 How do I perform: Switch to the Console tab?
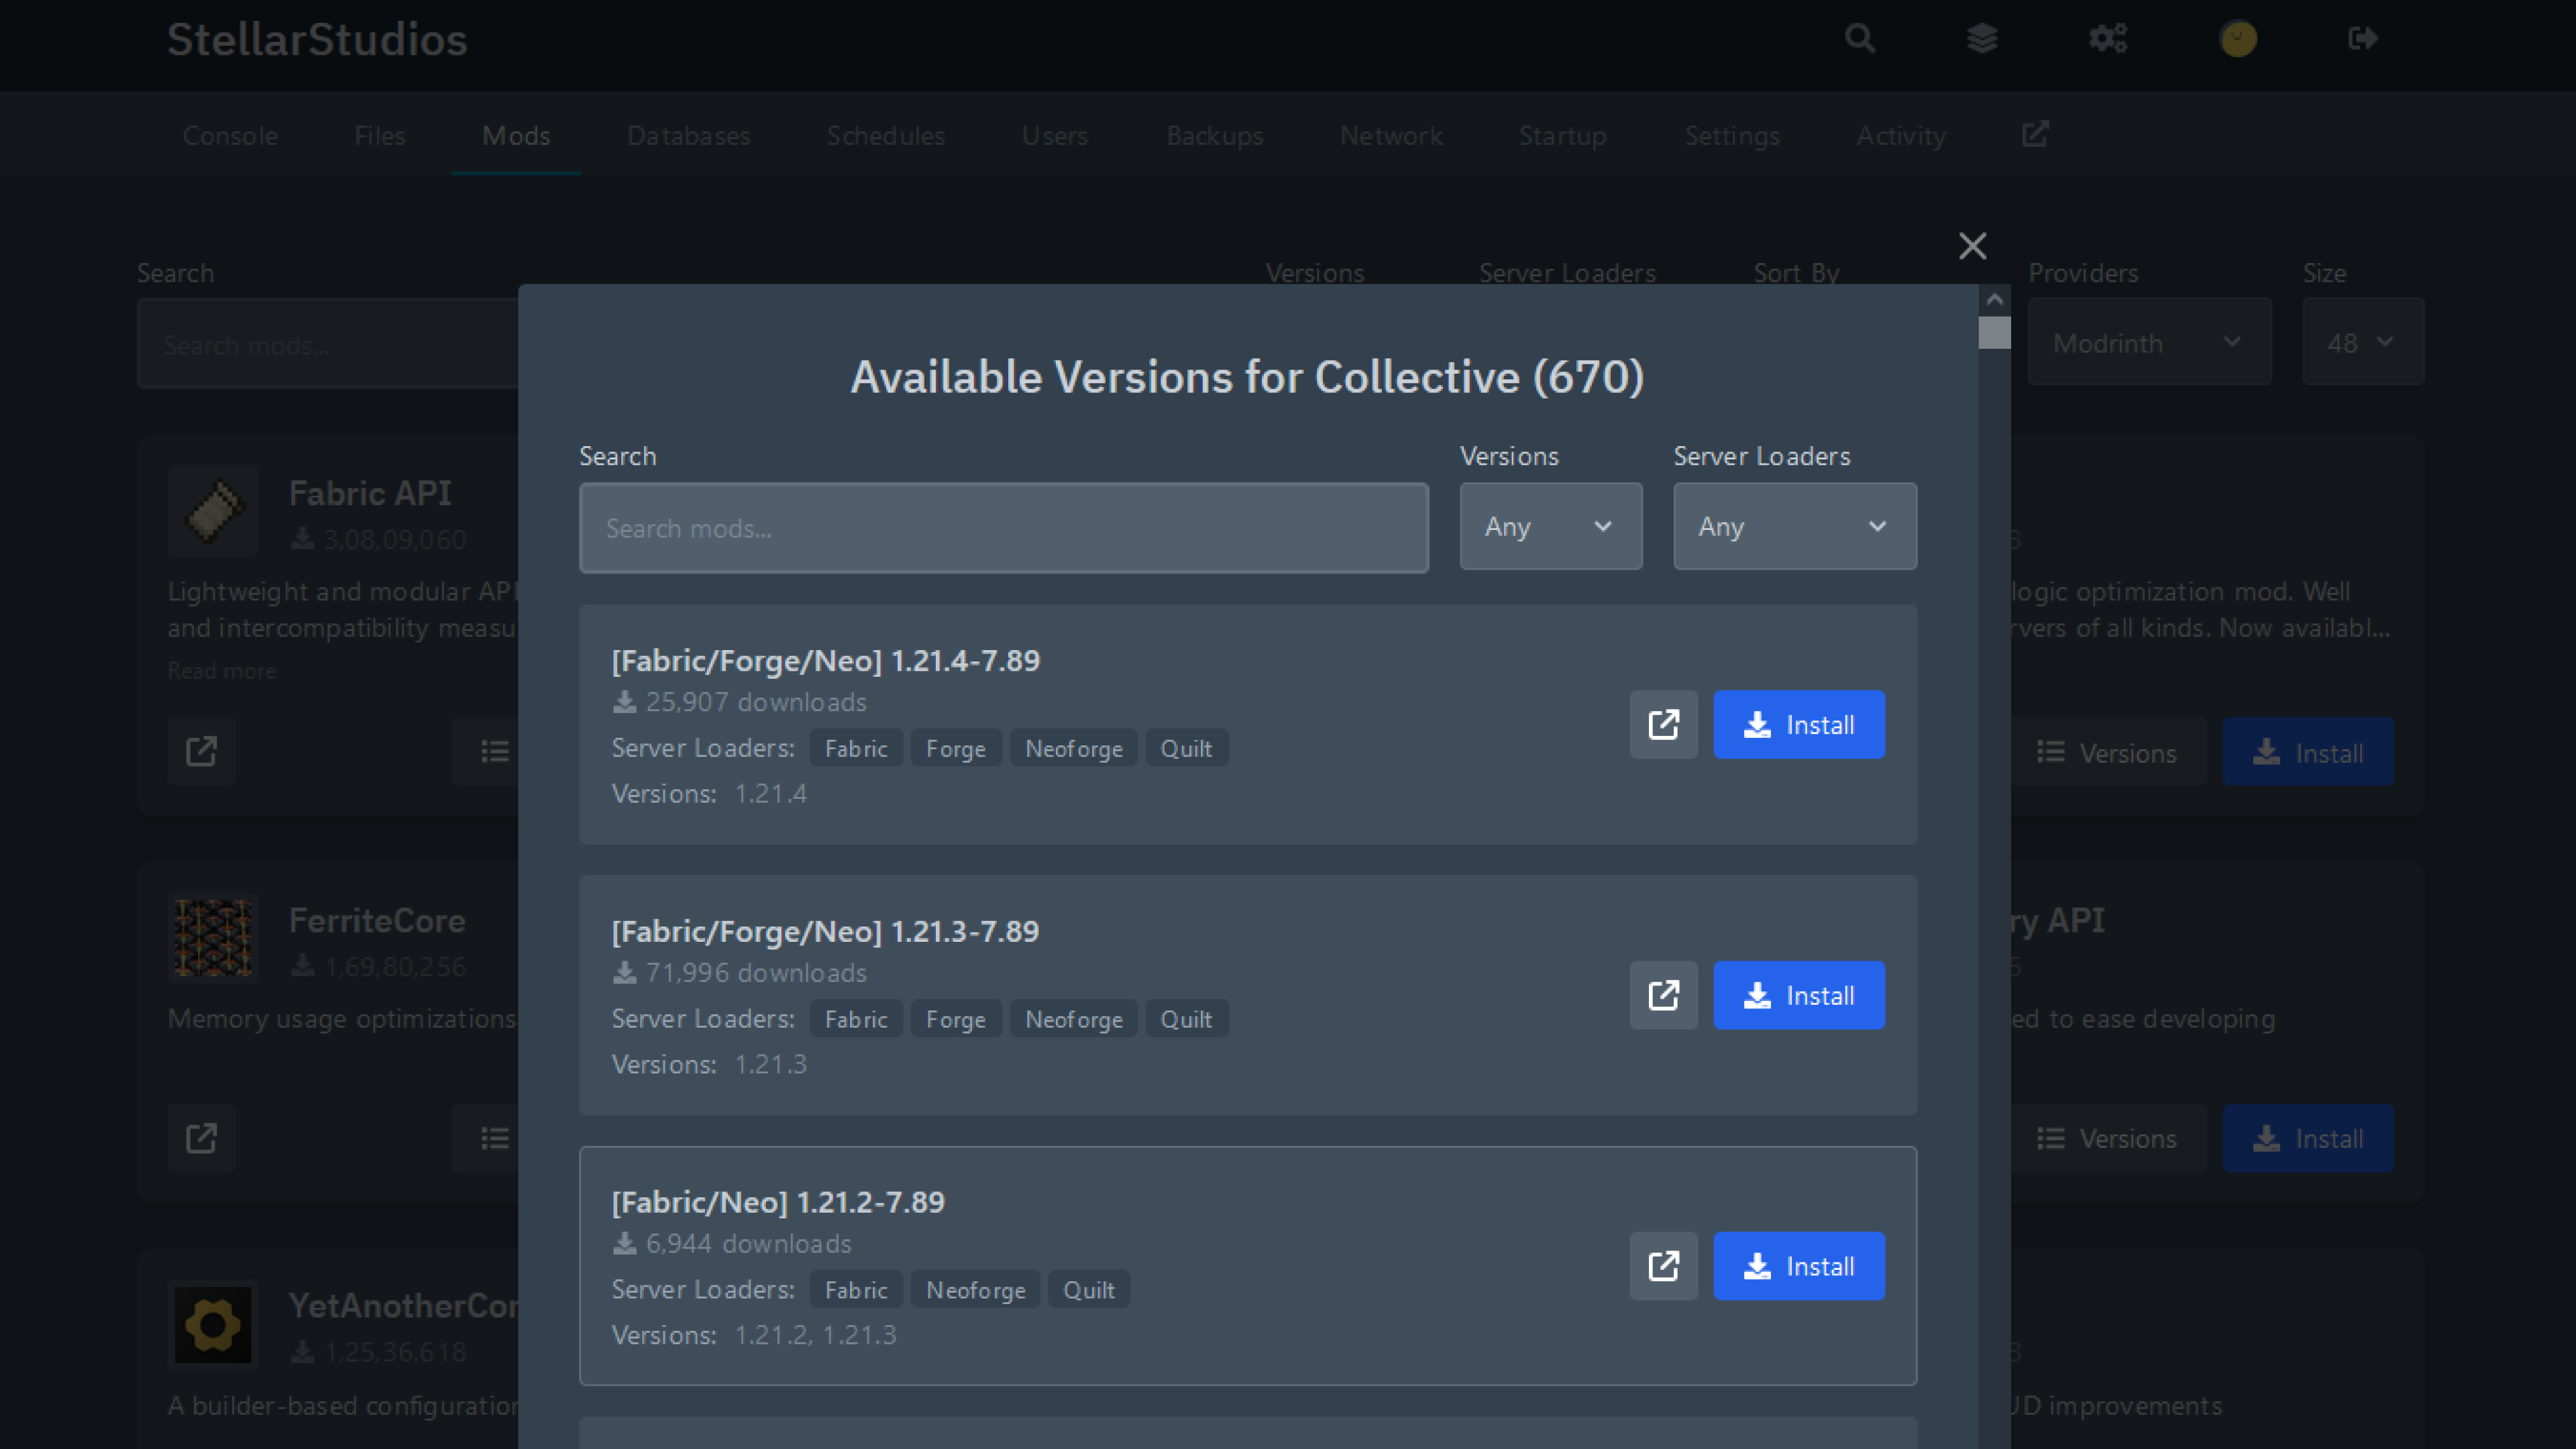point(230,136)
